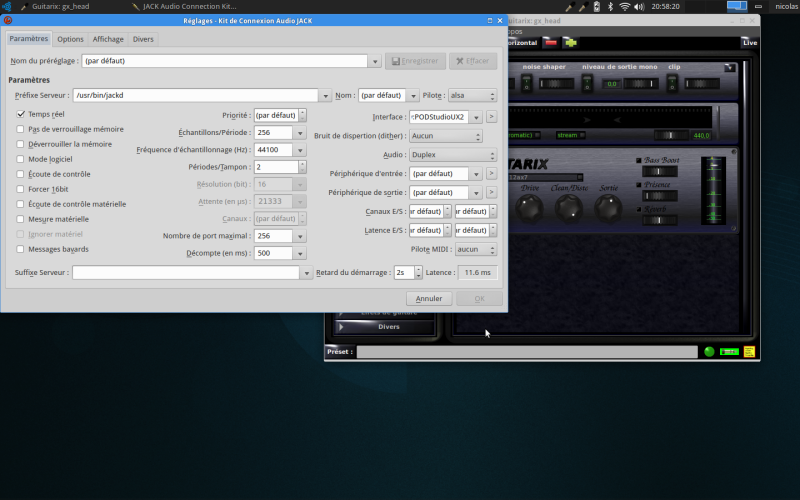Open the Audio Duplex dropdown
Screen dimensions: 800x500
coord(453,155)
